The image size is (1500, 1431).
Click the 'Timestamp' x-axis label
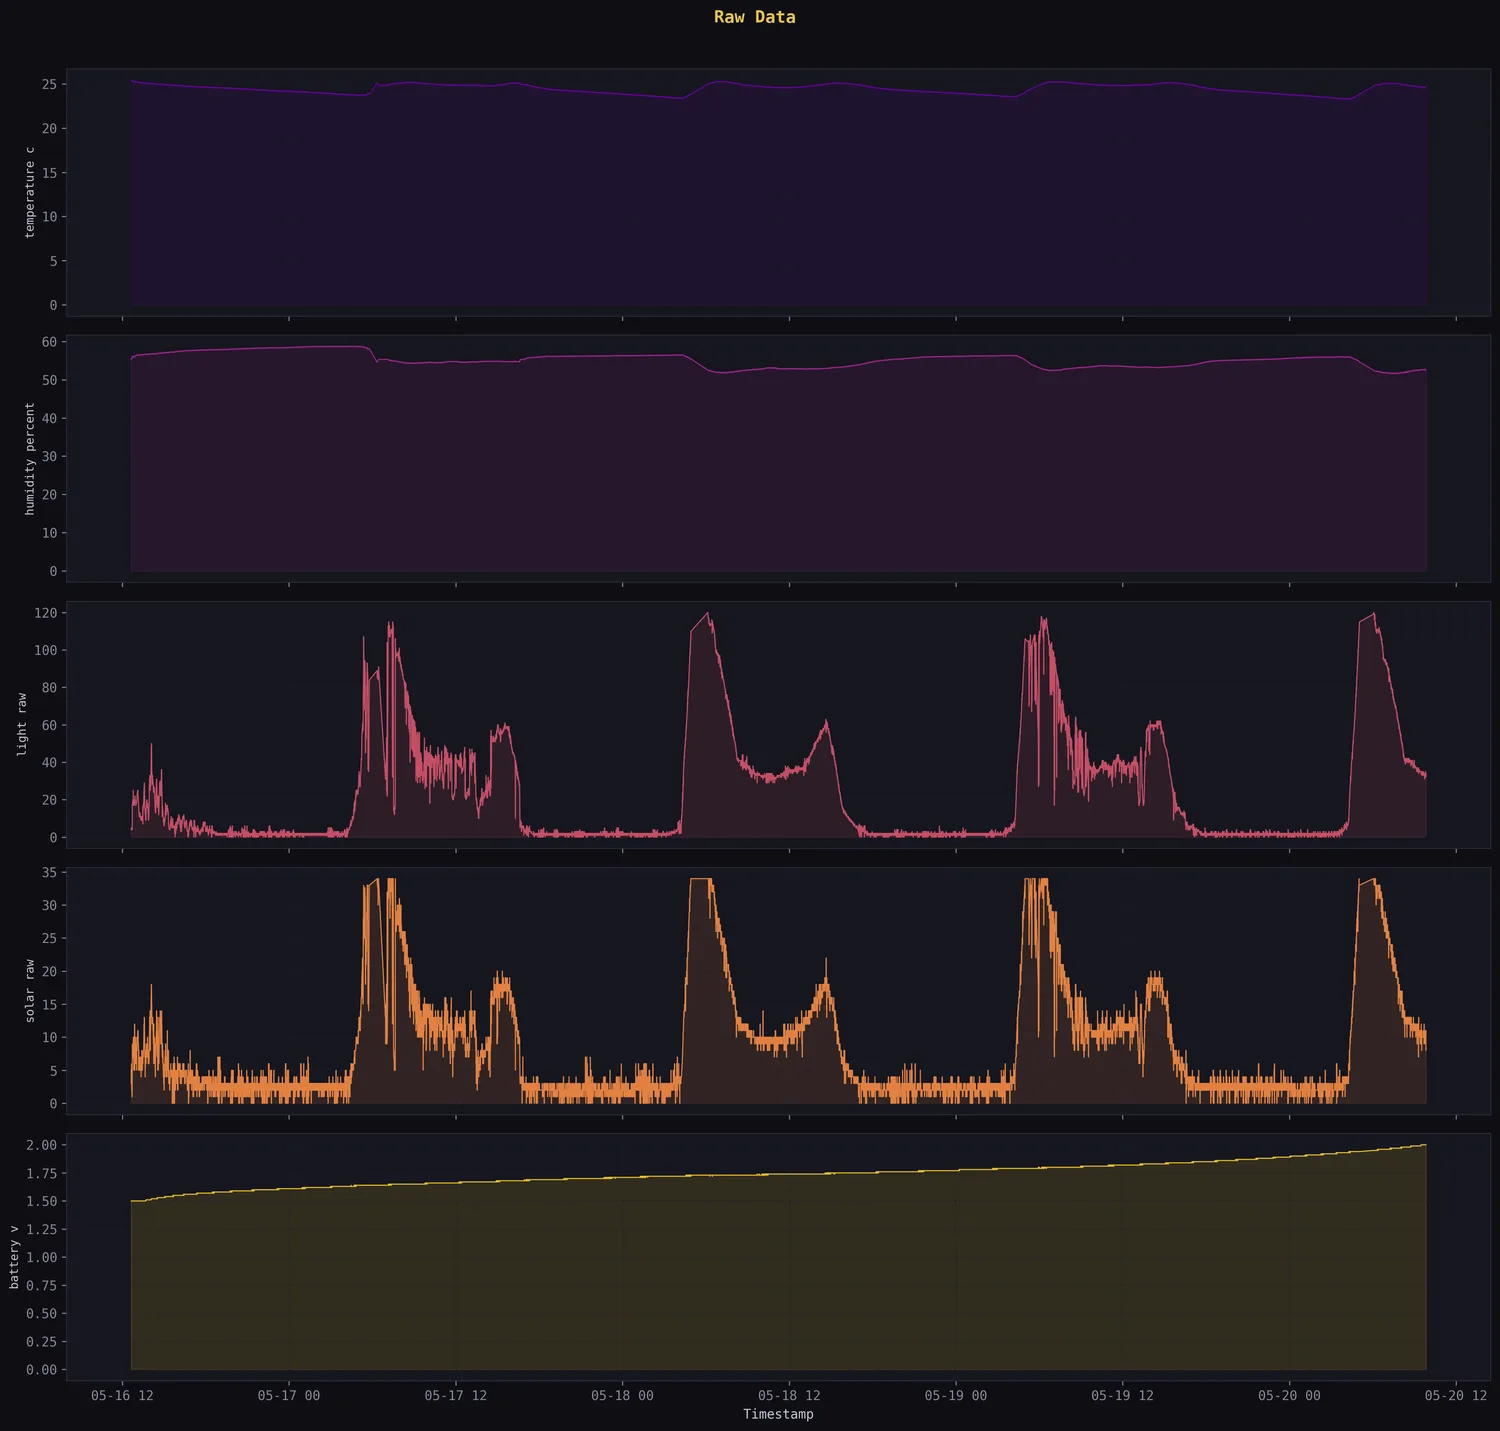(x=778, y=1414)
